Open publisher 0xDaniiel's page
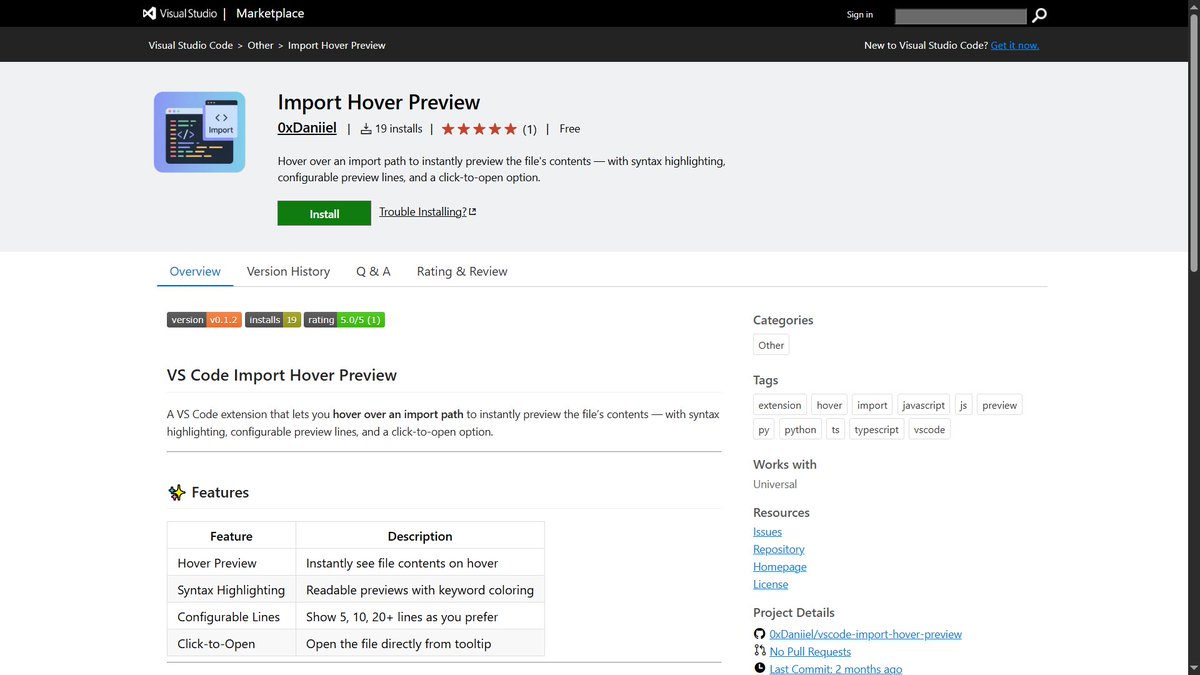The image size is (1200, 675). (x=307, y=128)
